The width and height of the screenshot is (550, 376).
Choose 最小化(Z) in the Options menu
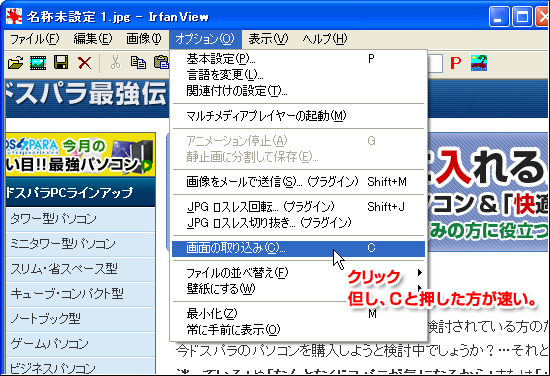298,314
